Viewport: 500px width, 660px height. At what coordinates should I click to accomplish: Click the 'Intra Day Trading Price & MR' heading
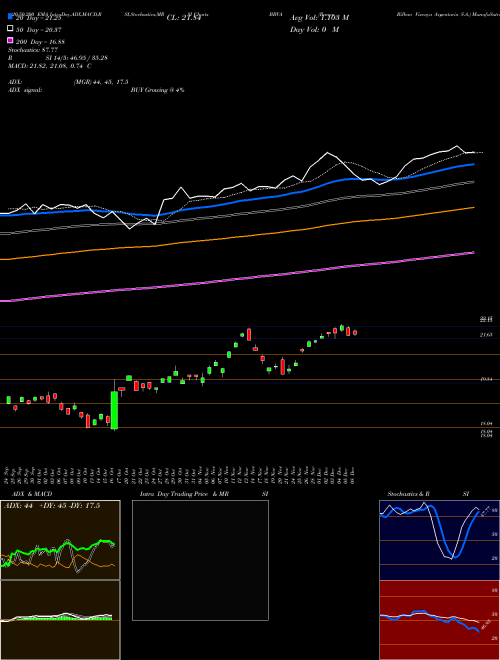pyautogui.click(x=184, y=494)
